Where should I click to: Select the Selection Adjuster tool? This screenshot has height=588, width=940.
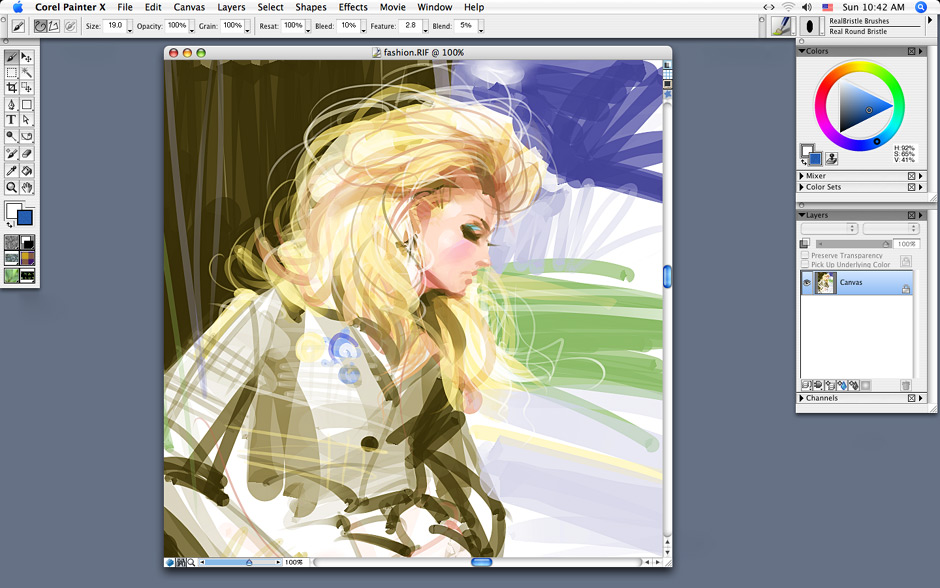27,88
